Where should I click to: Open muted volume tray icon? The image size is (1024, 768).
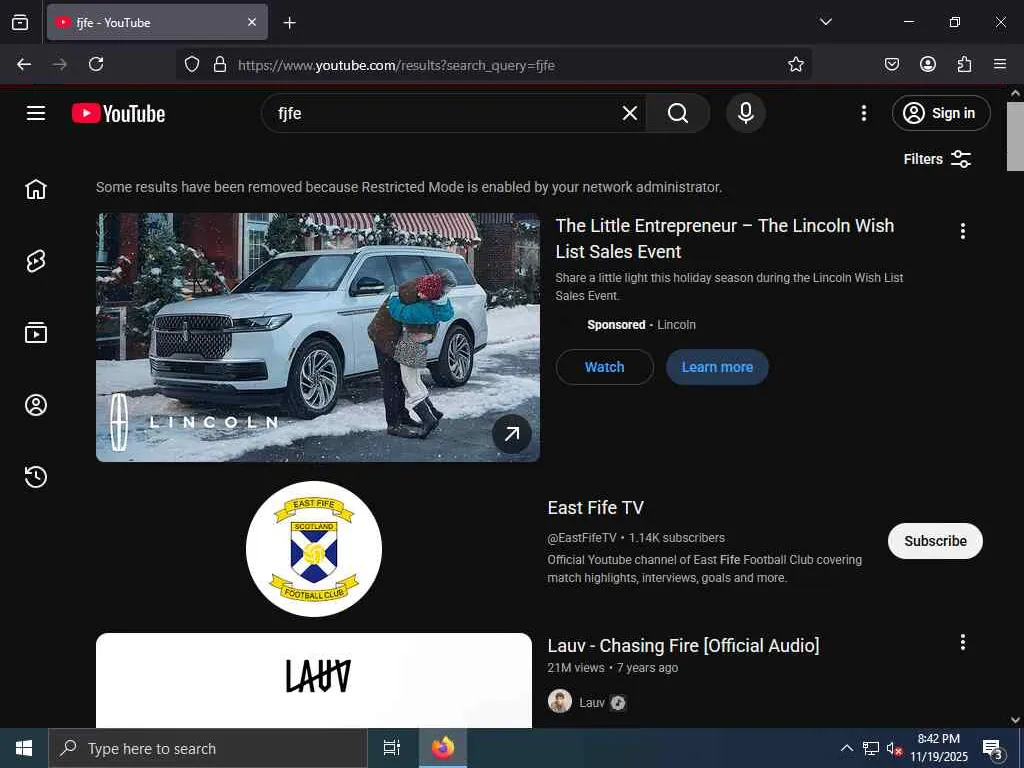tap(894, 748)
